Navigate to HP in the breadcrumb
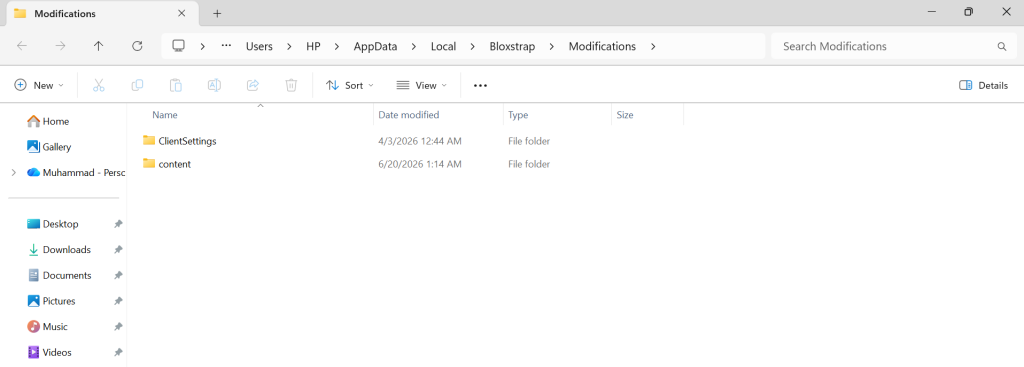1024x367 pixels. click(313, 46)
